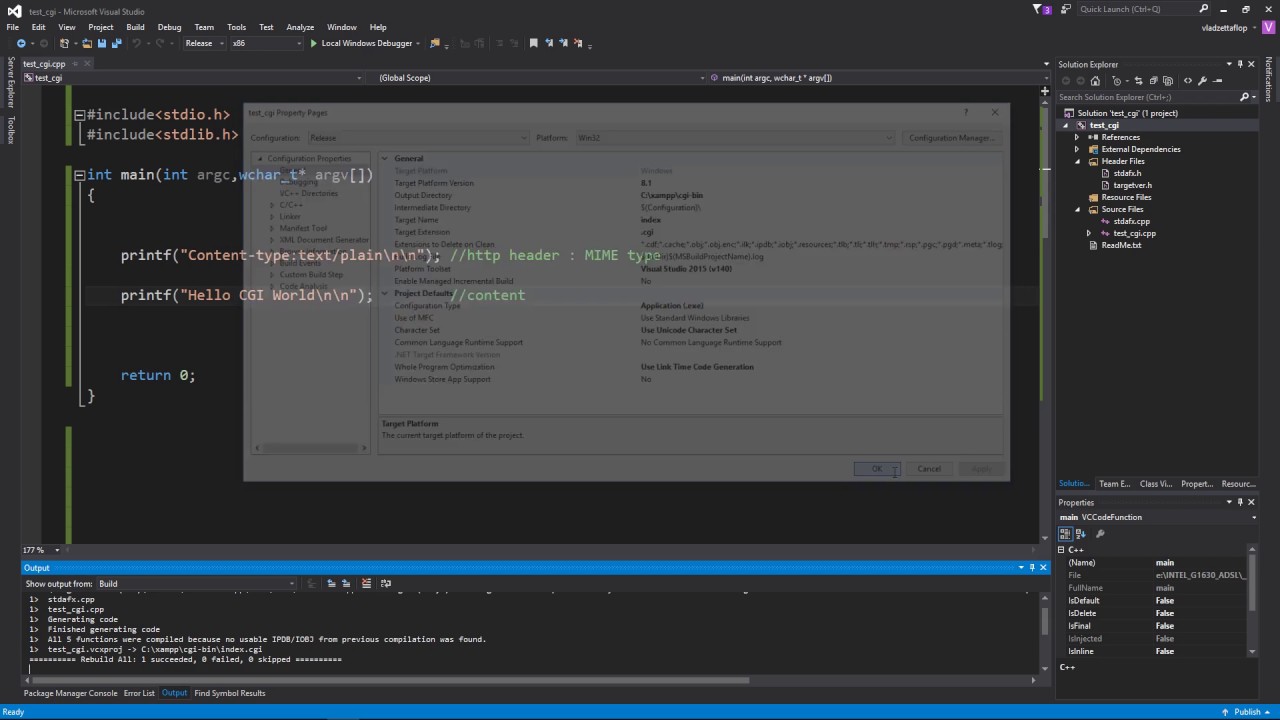1280x720 pixels.
Task: Switch Properties panel to Alphabetical view
Action: point(1080,534)
